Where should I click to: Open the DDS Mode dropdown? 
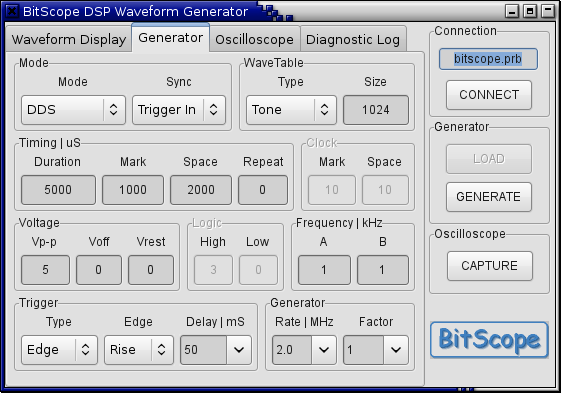[x=73, y=110]
